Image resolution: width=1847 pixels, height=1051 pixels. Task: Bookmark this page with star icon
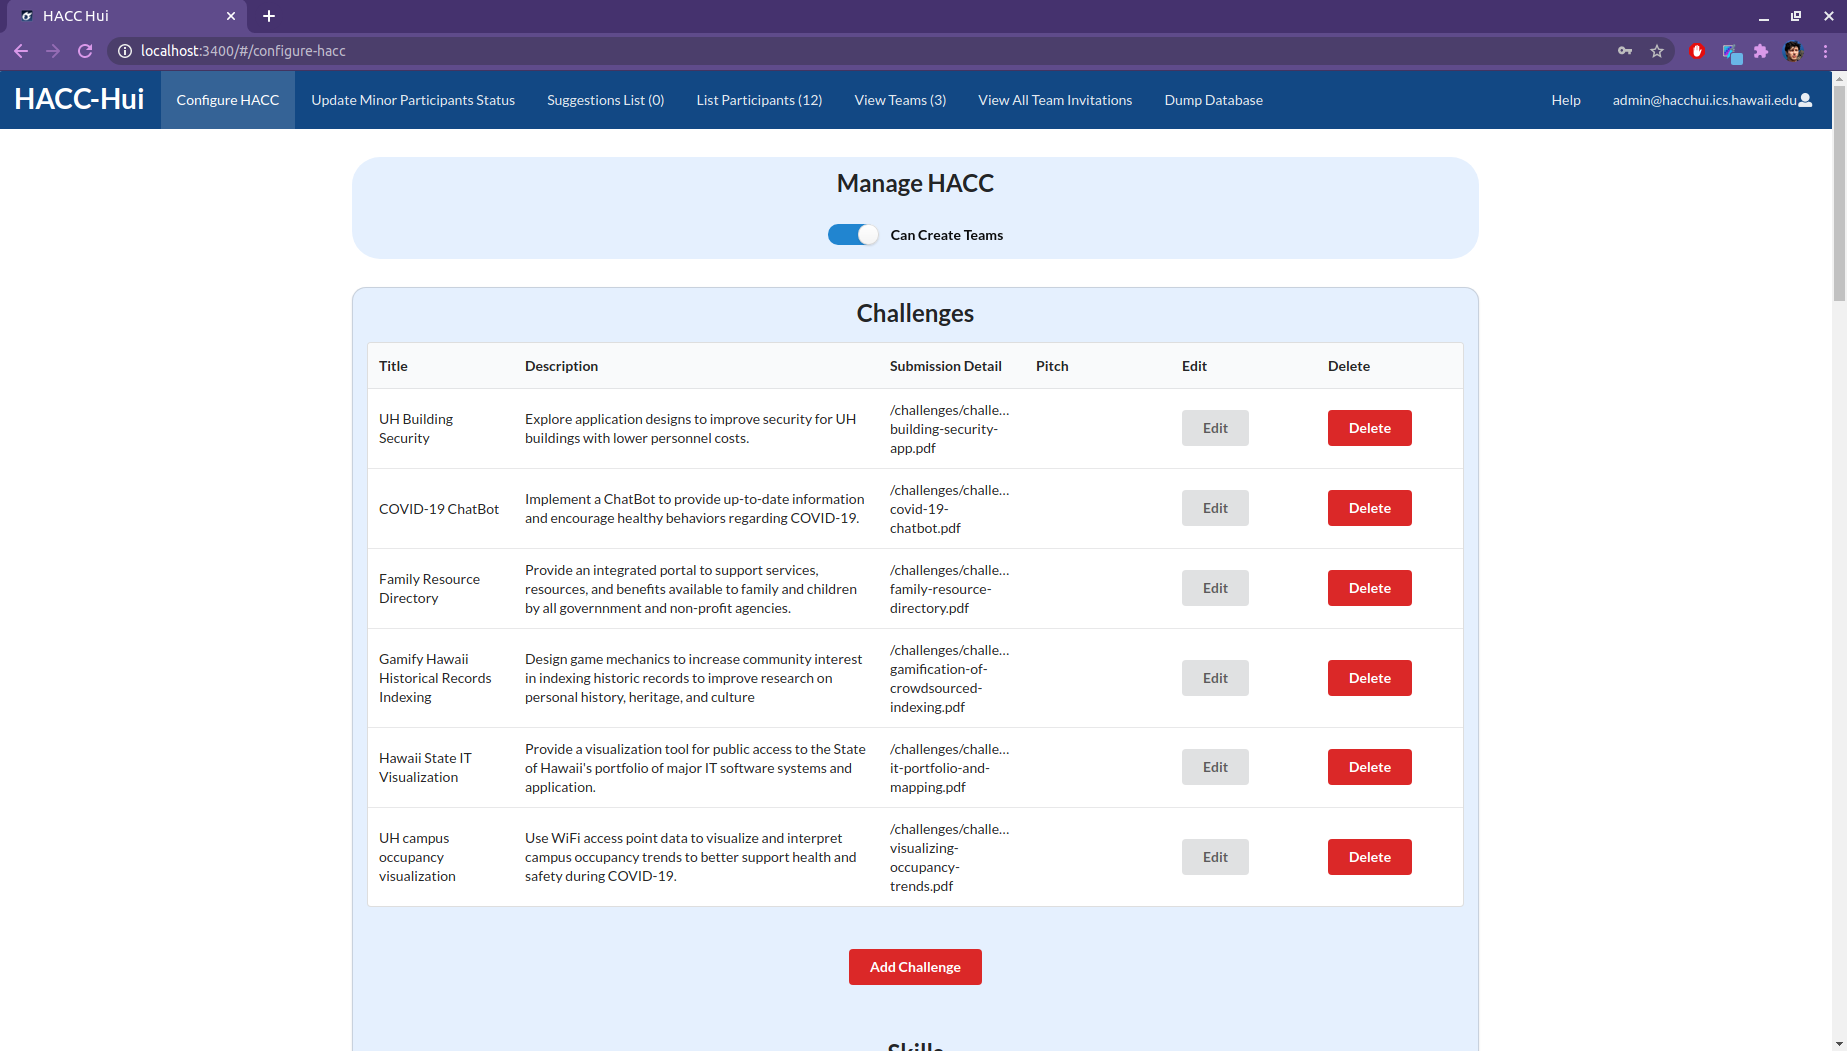tap(1657, 51)
